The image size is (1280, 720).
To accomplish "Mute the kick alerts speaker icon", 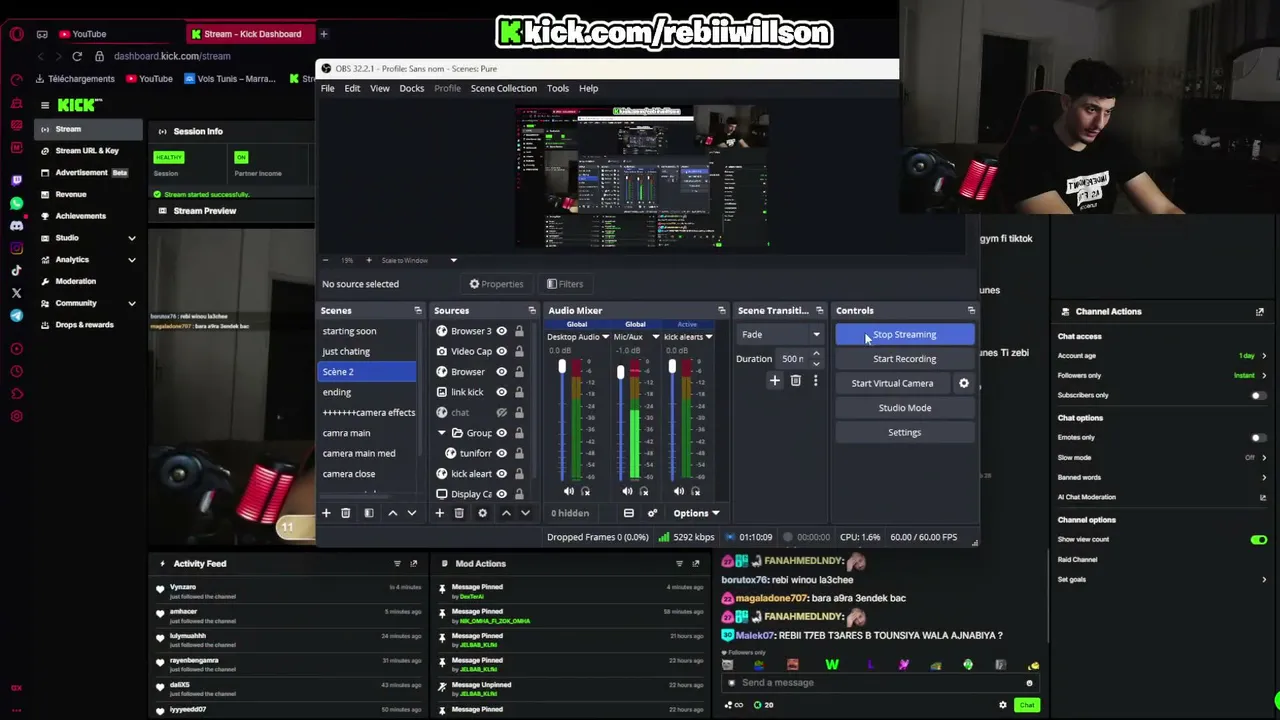I will point(678,491).
